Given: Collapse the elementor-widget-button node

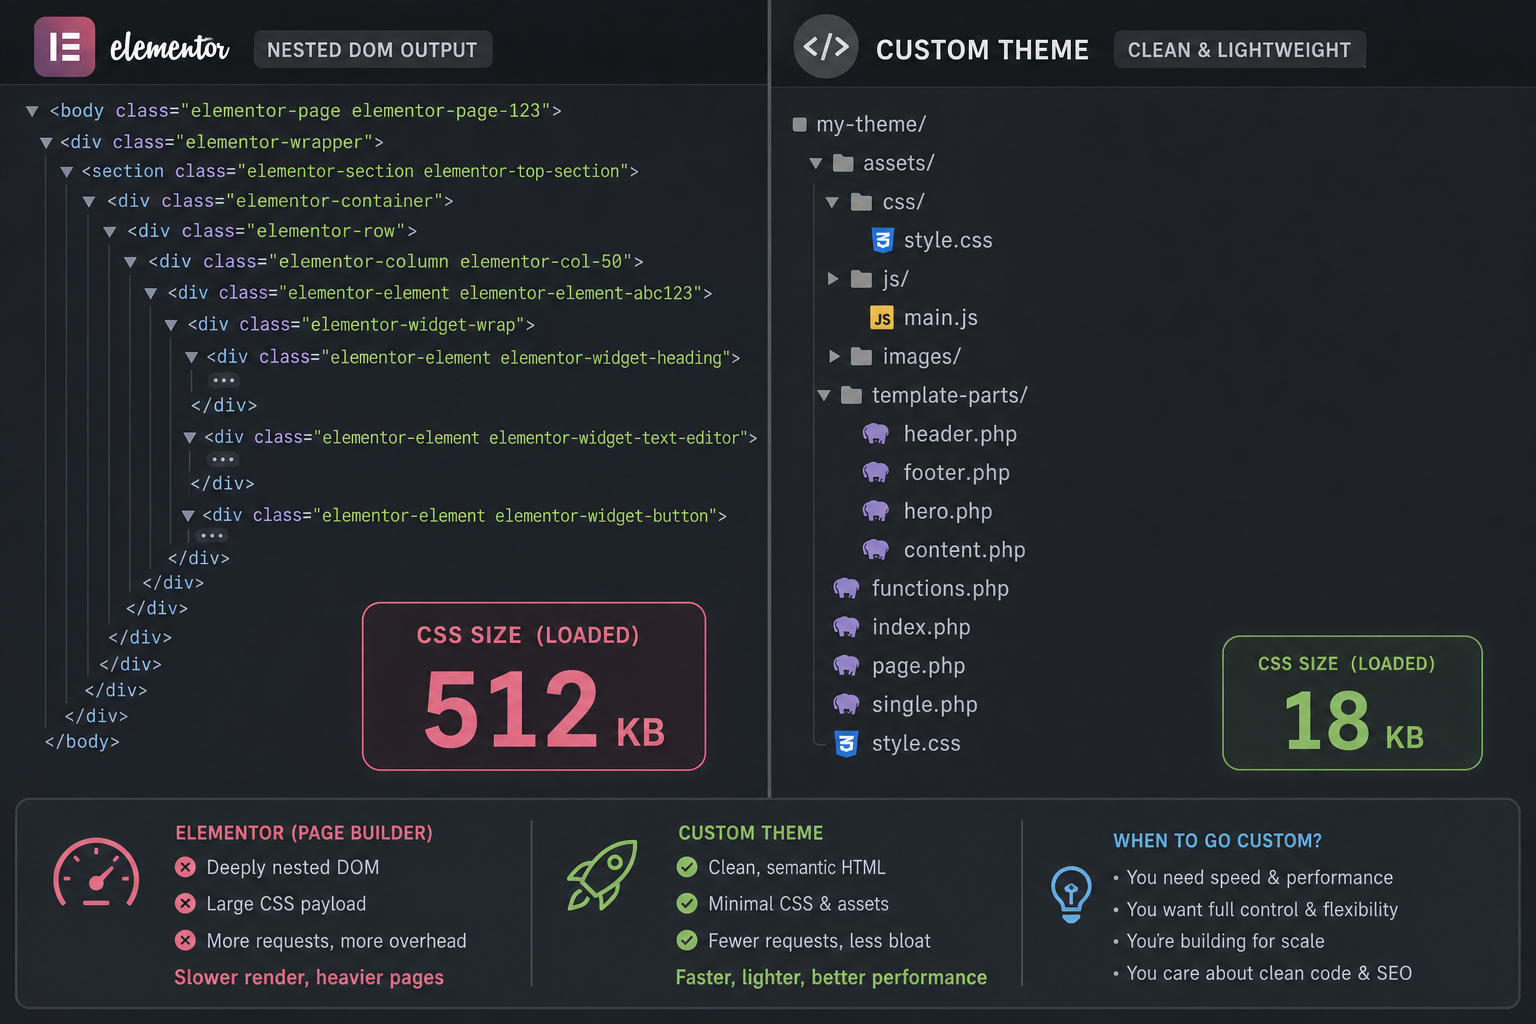Looking at the screenshot, I should [x=188, y=515].
